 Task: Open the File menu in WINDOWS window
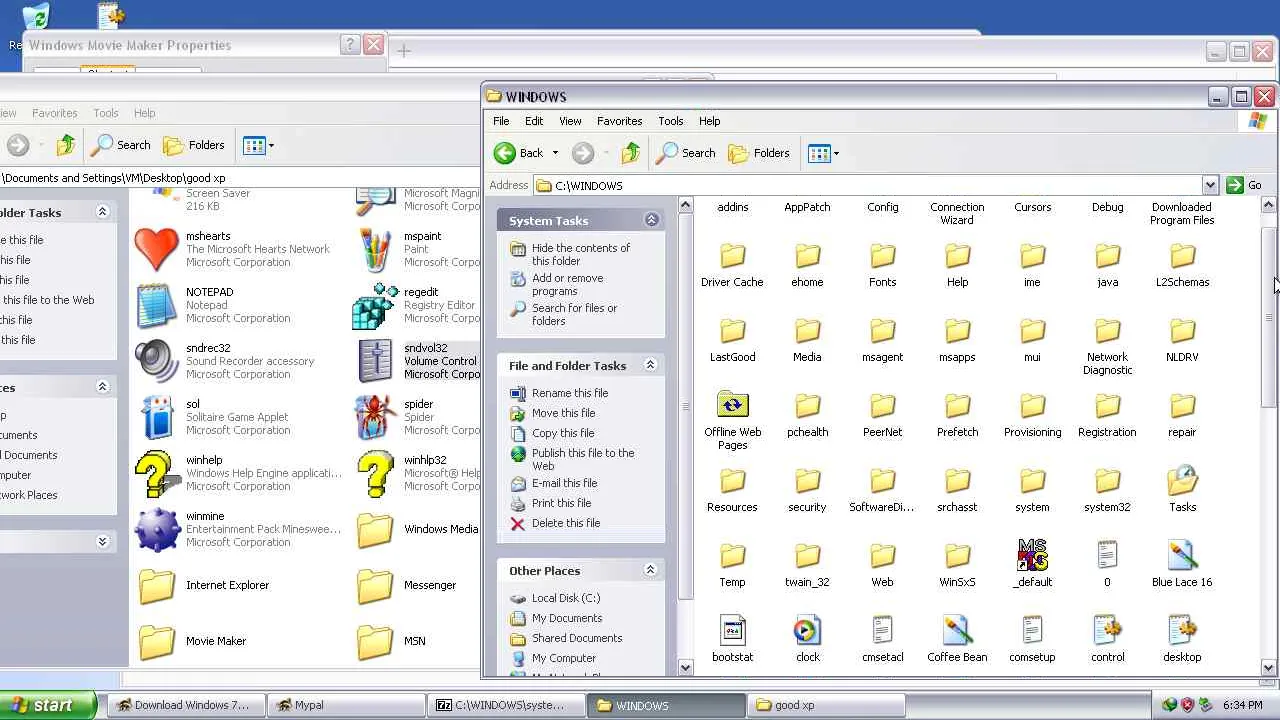click(x=501, y=121)
